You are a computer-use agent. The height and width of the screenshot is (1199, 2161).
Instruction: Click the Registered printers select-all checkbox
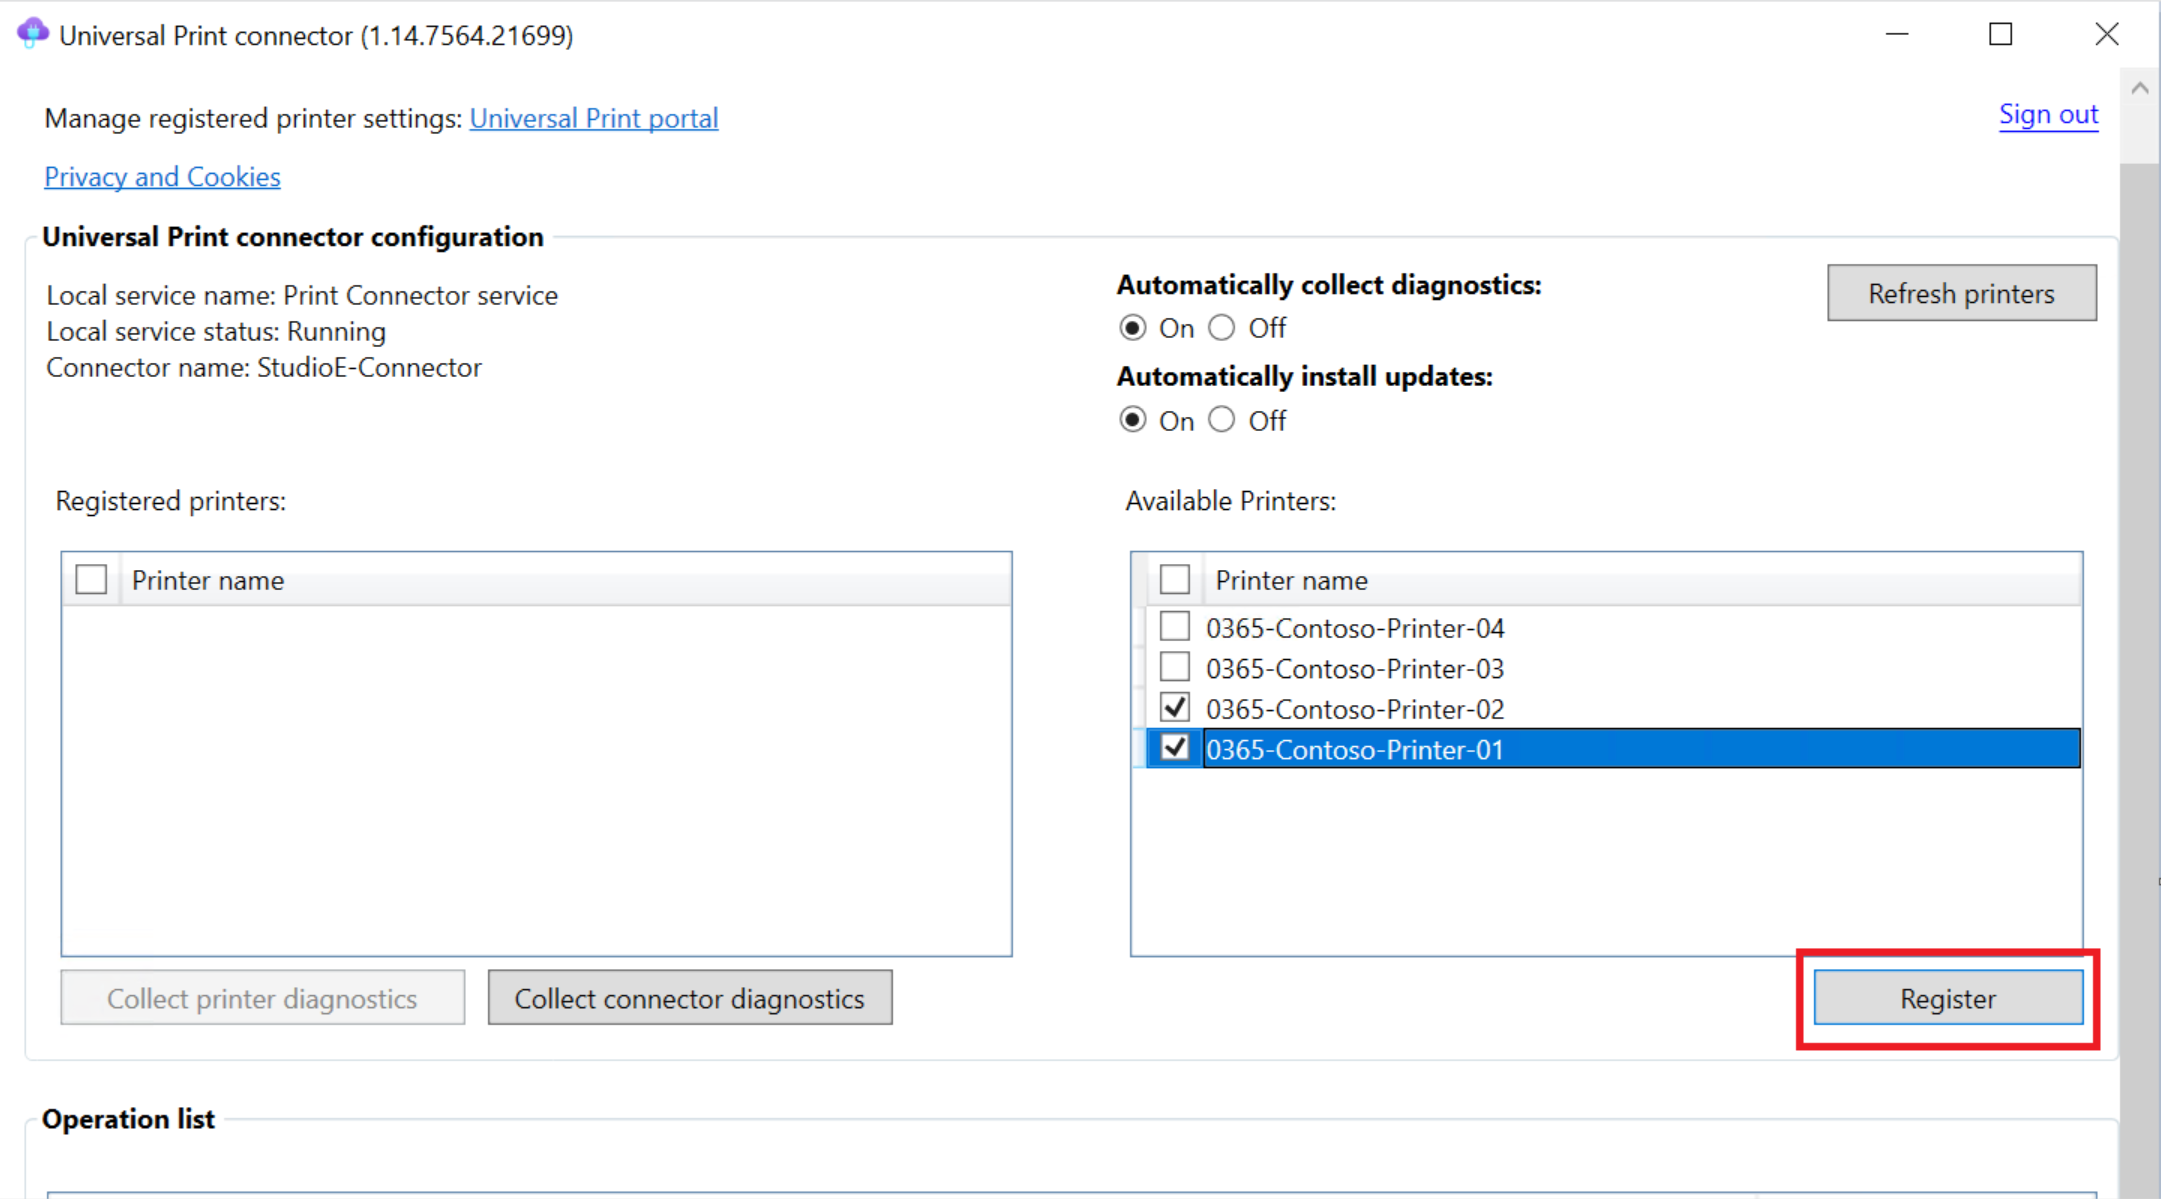tap(92, 580)
